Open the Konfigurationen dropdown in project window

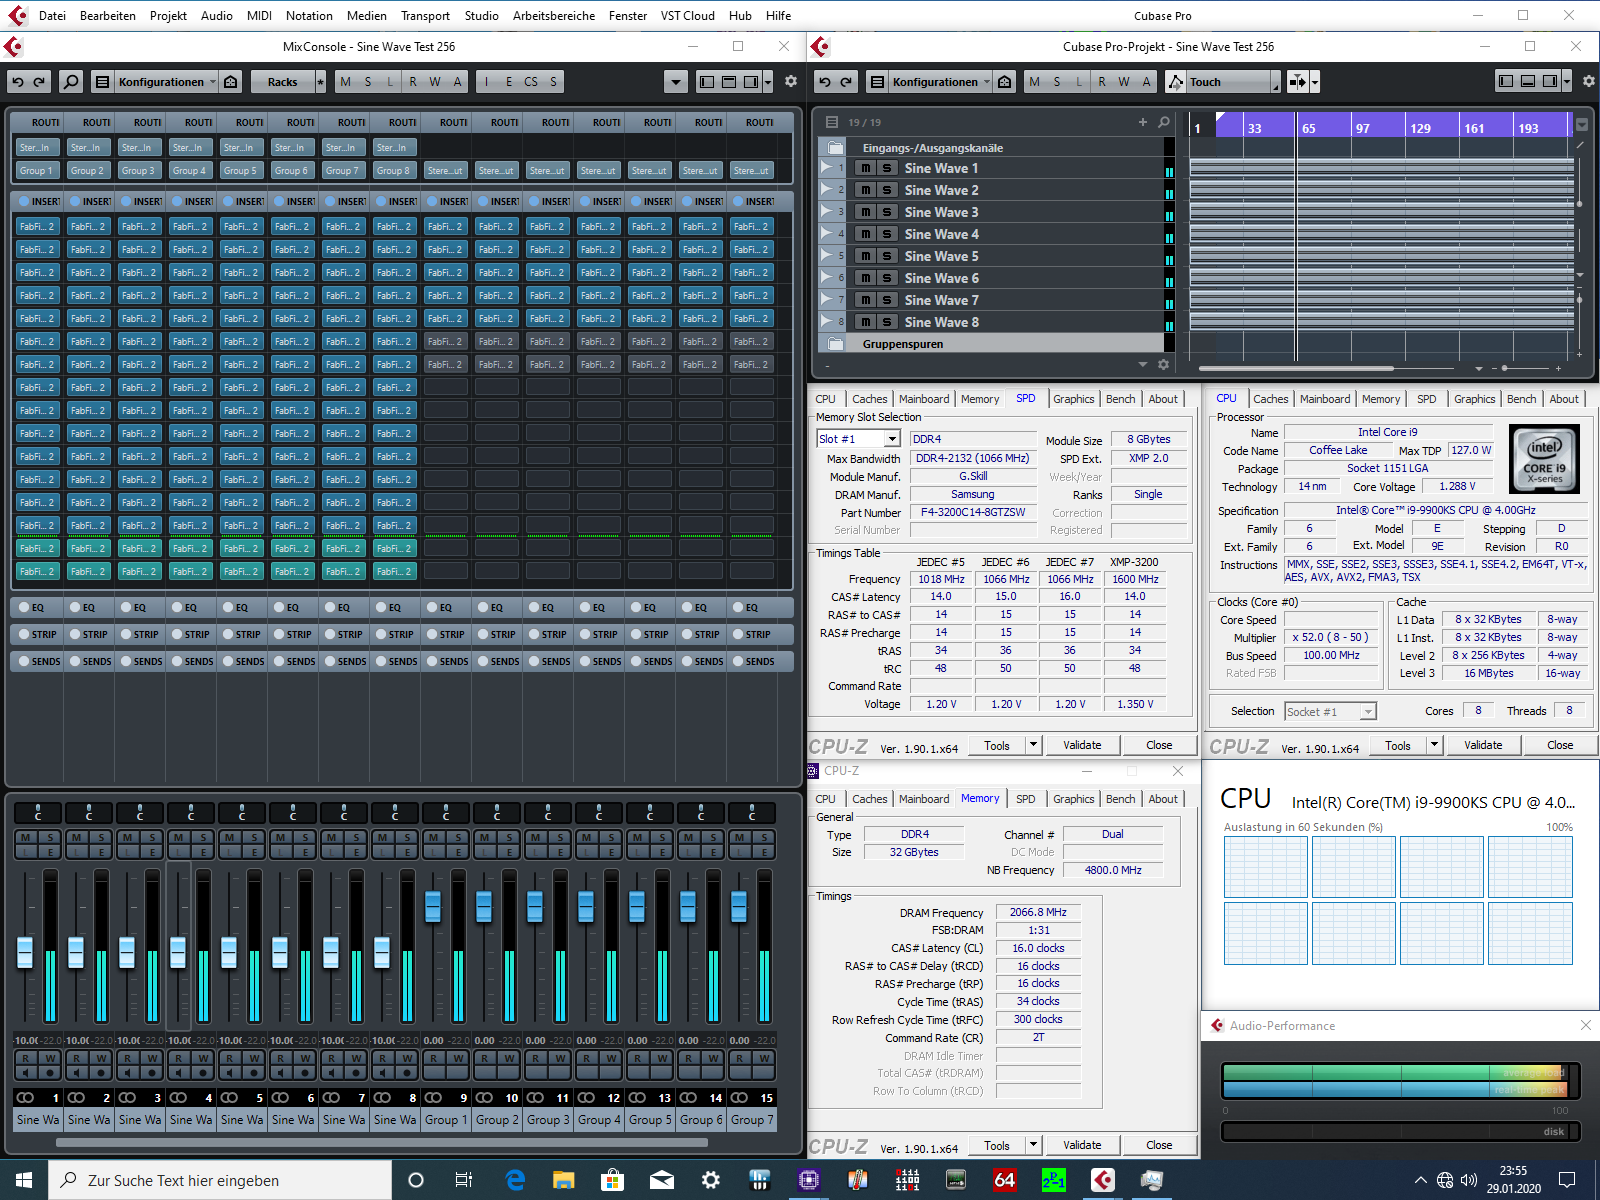click(939, 82)
